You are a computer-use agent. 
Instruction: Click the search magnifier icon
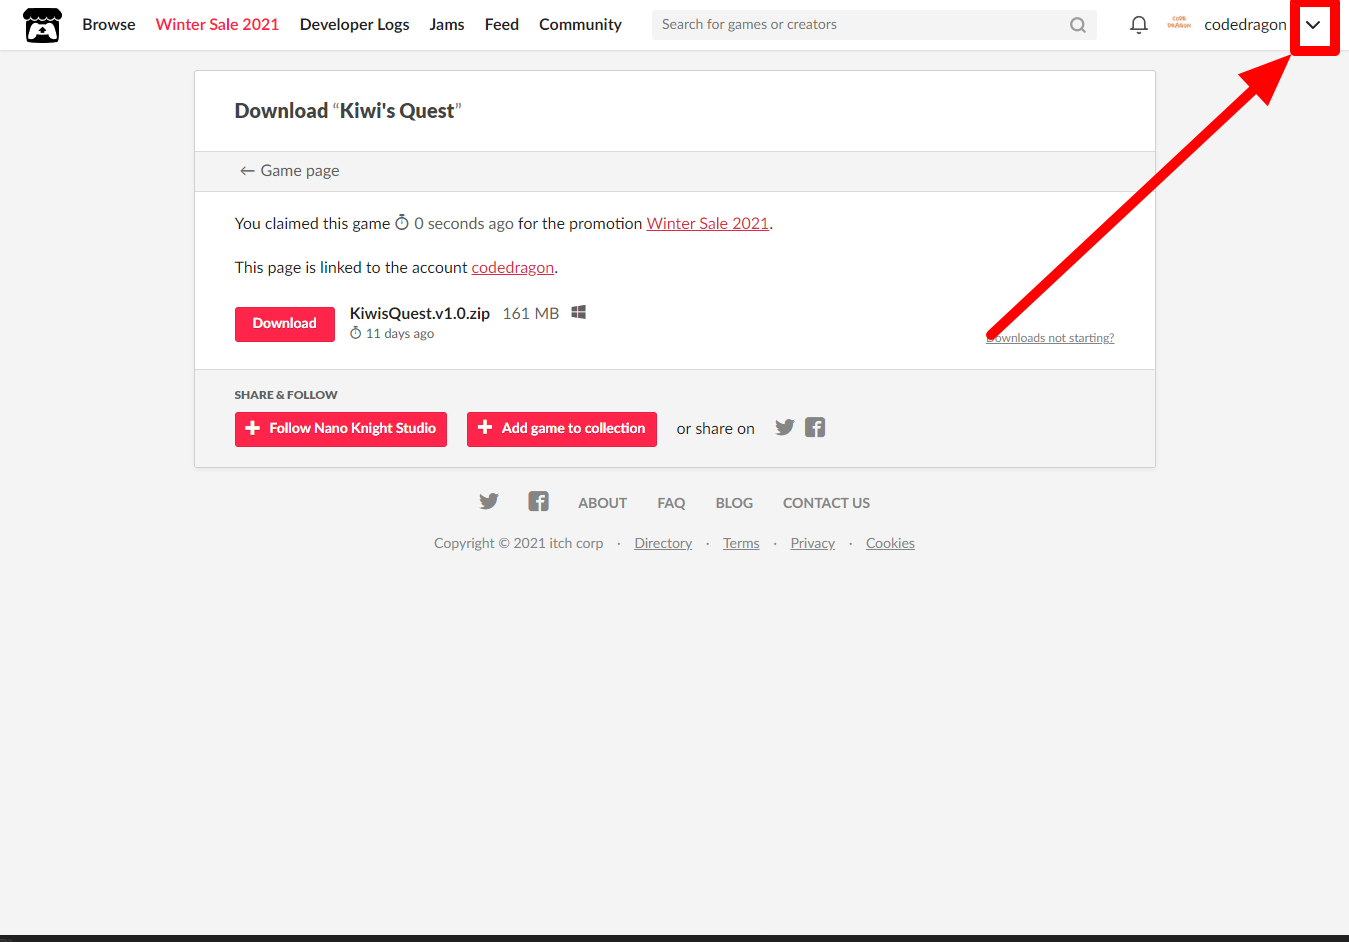(1077, 25)
